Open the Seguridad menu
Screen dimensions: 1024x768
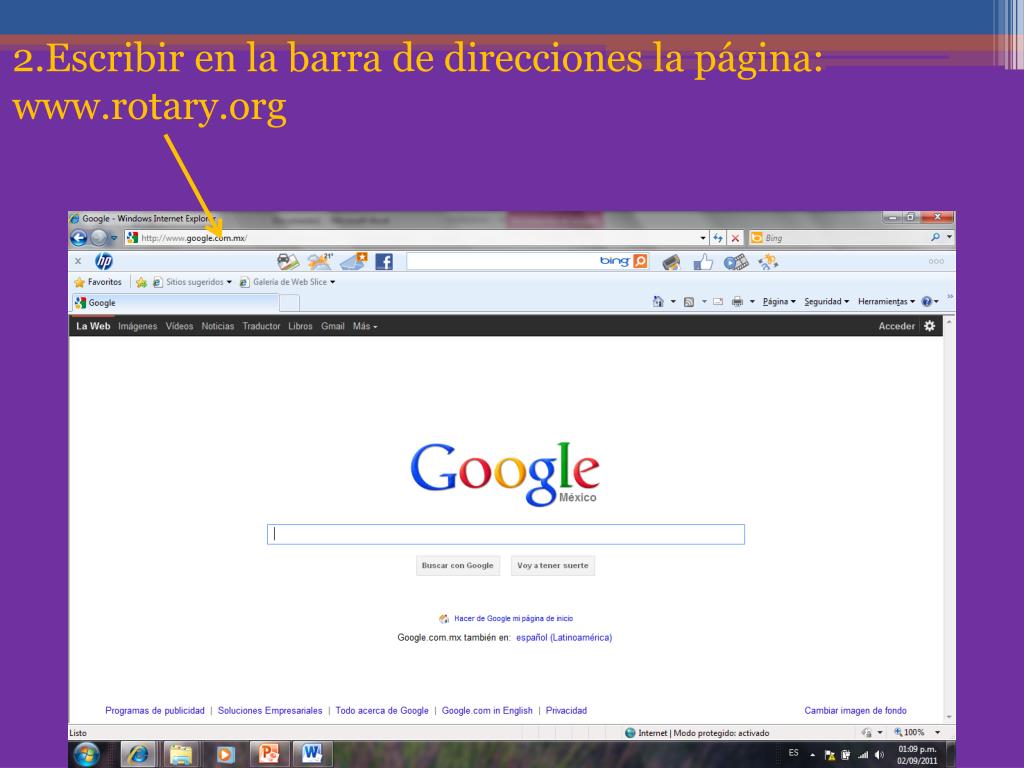(x=826, y=302)
